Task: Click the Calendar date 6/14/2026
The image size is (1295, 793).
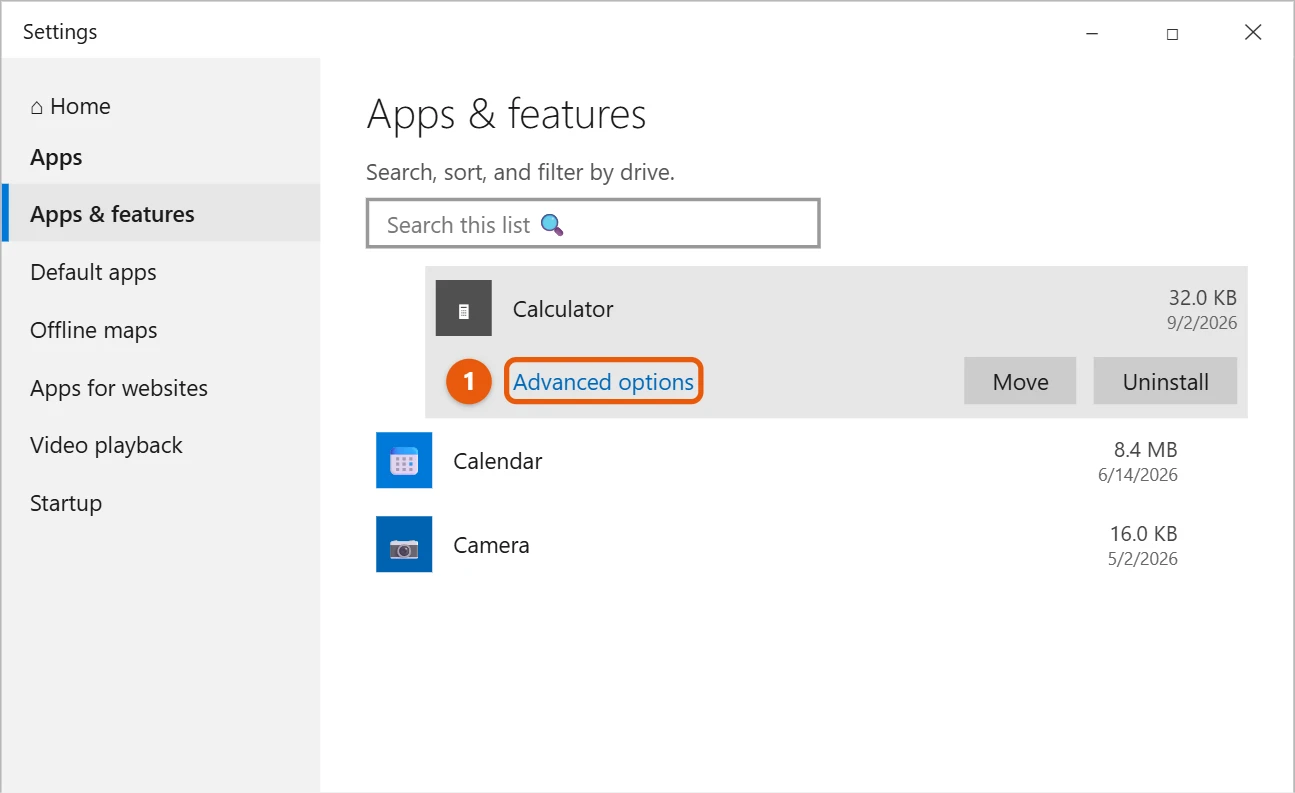Action: 1137,475
